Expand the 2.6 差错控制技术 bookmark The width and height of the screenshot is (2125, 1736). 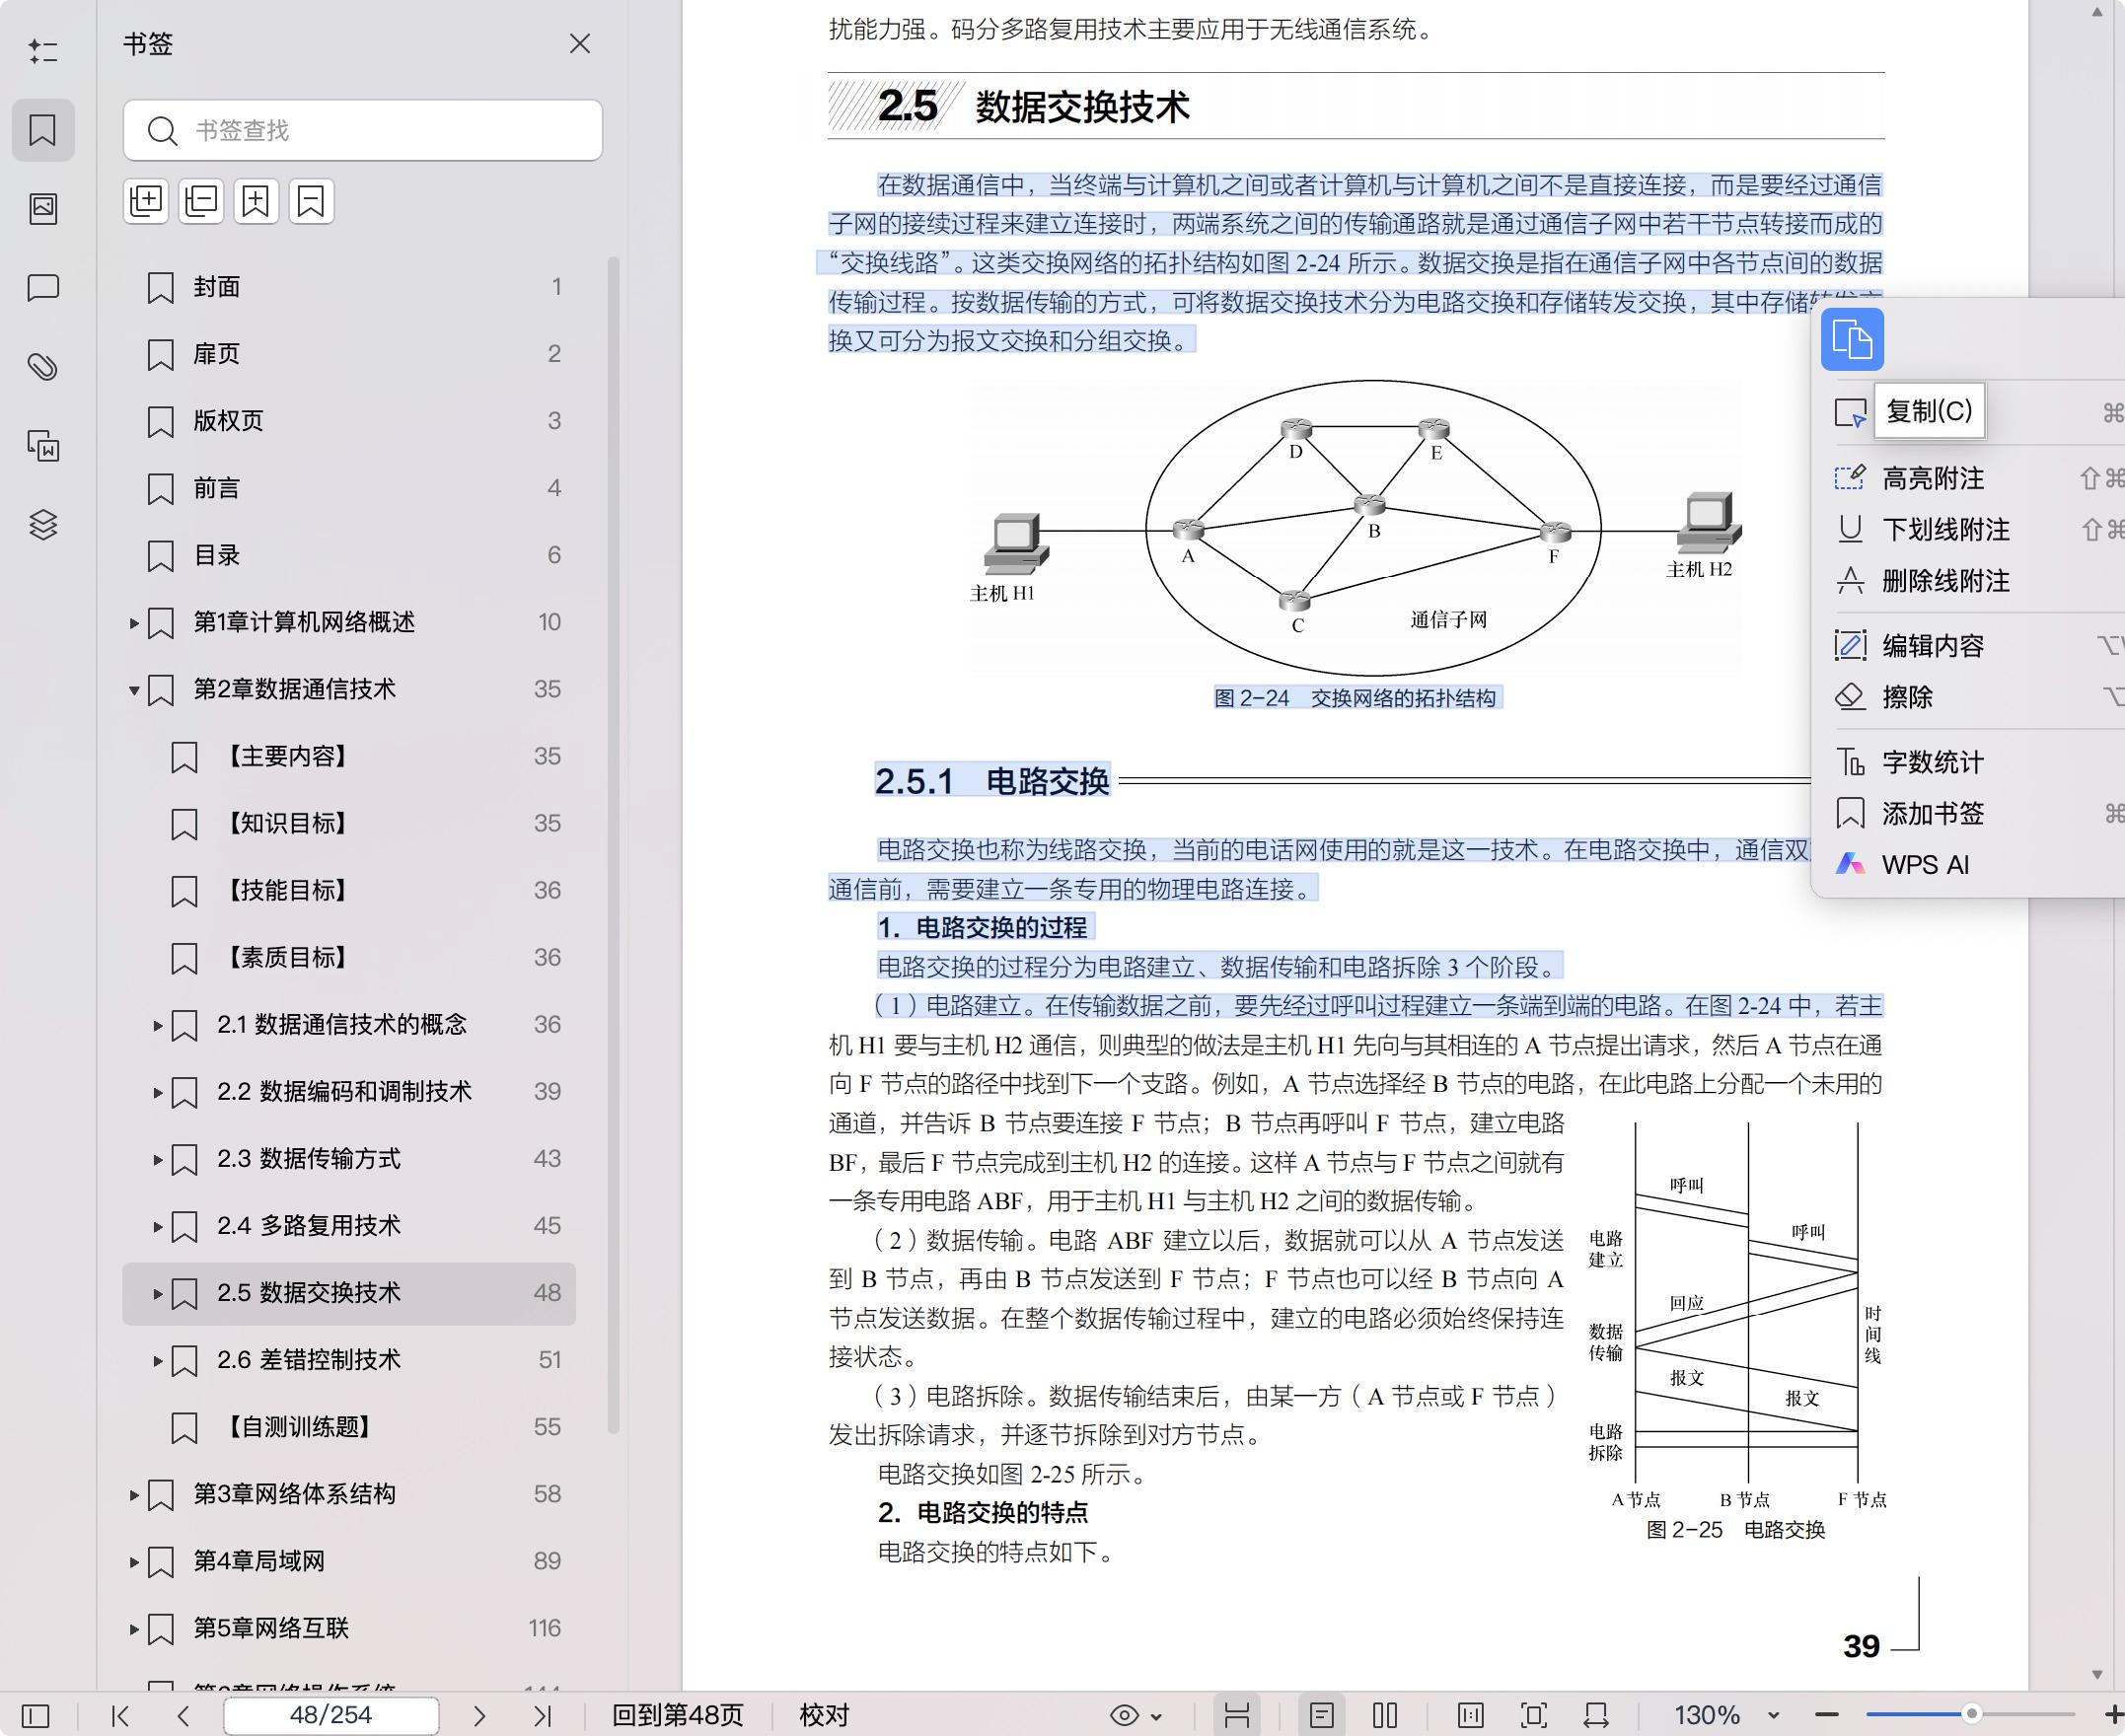tap(158, 1360)
